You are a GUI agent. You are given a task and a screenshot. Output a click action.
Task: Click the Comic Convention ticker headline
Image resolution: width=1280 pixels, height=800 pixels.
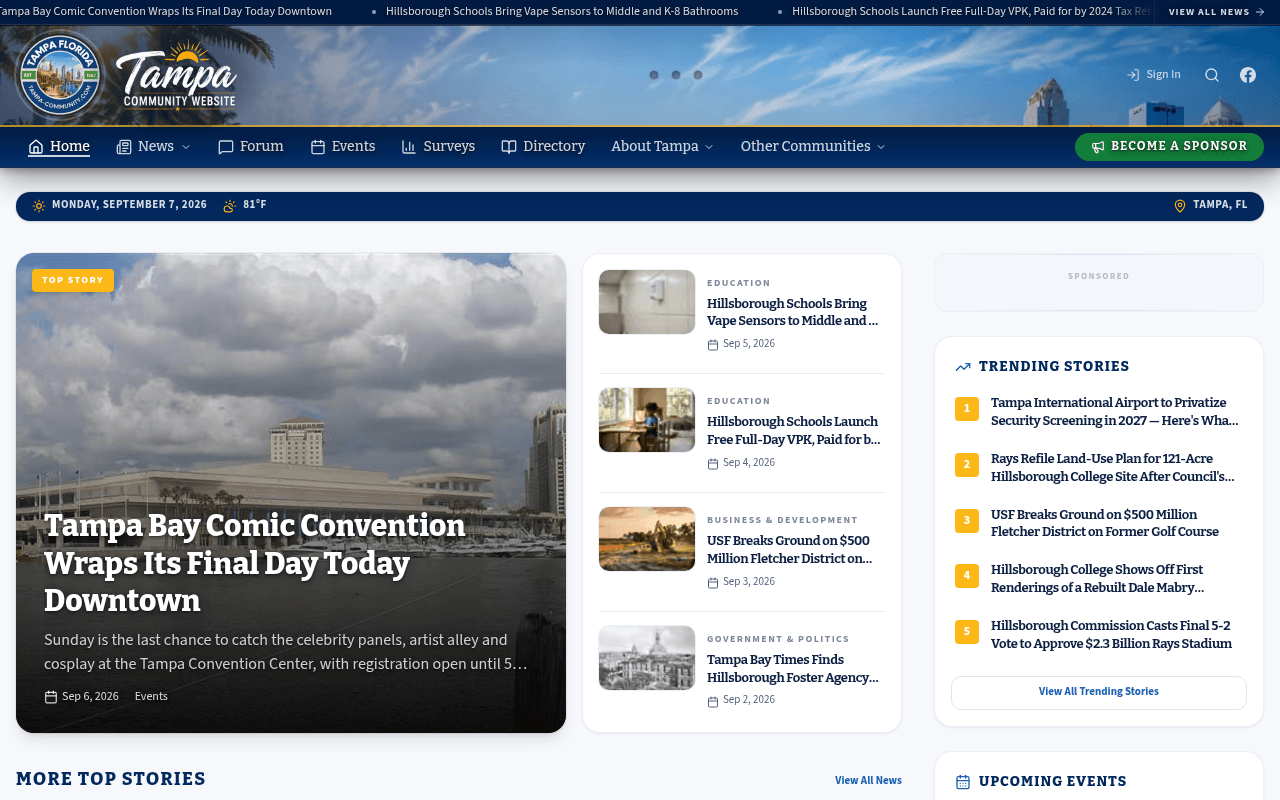tap(166, 12)
